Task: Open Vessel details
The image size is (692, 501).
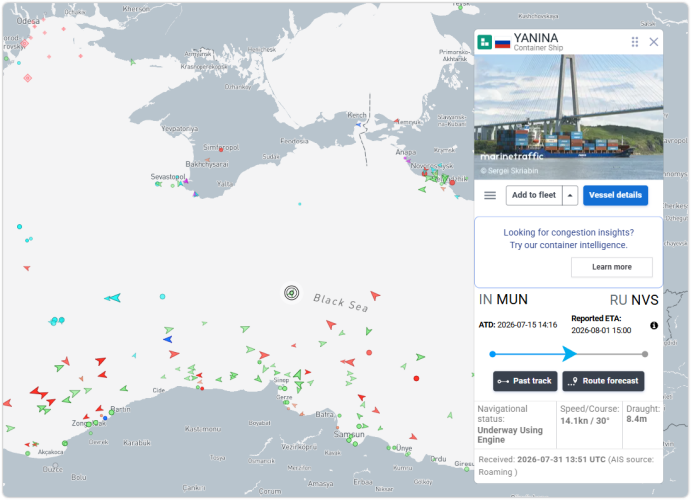Action: click(x=615, y=196)
